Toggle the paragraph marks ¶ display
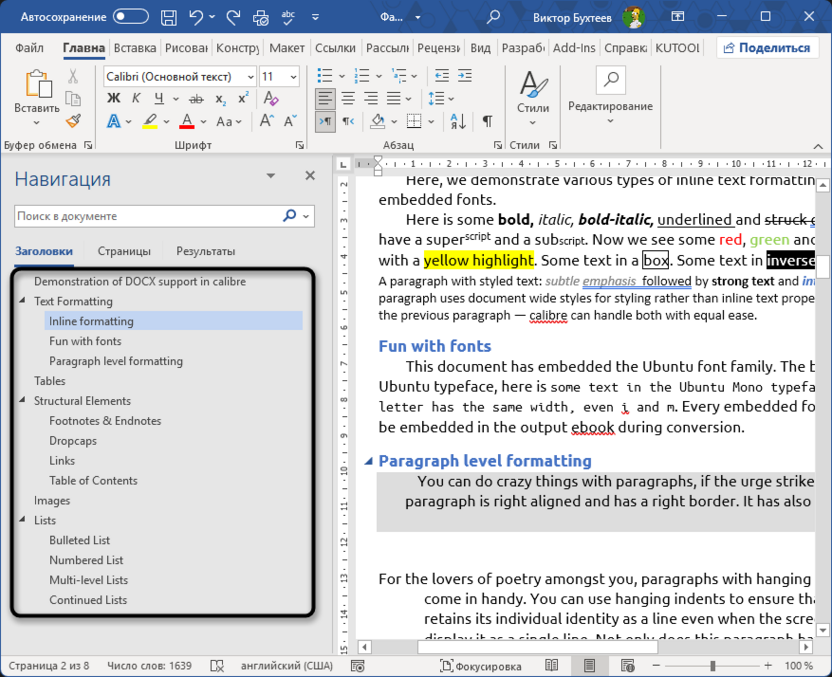832x677 pixels. [x=487, y=121]
